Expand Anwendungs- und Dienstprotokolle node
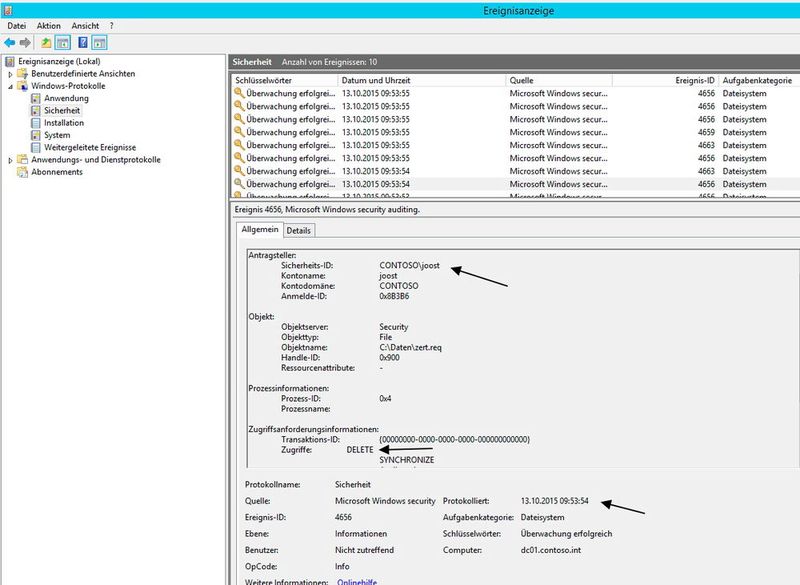Image resolution: width=800 pixels, height=585 pixels. tap(10, 159)
